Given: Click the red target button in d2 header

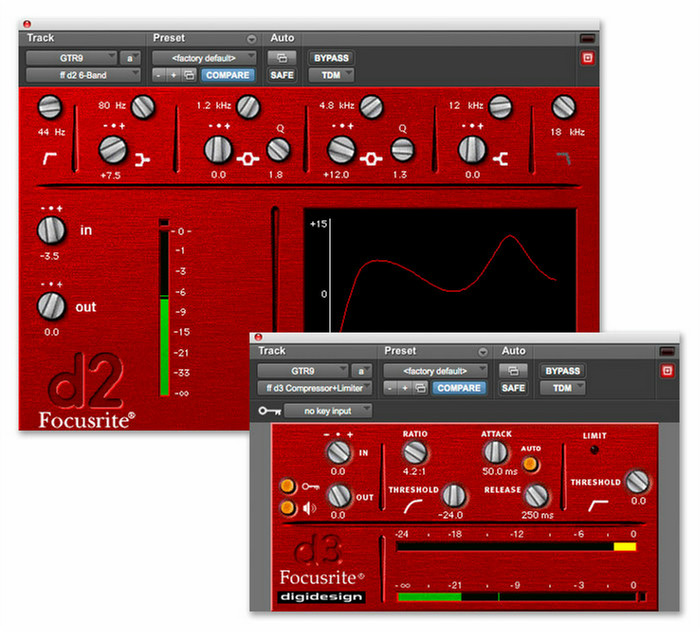Looking at the screenshot, I should pos(587,58).
